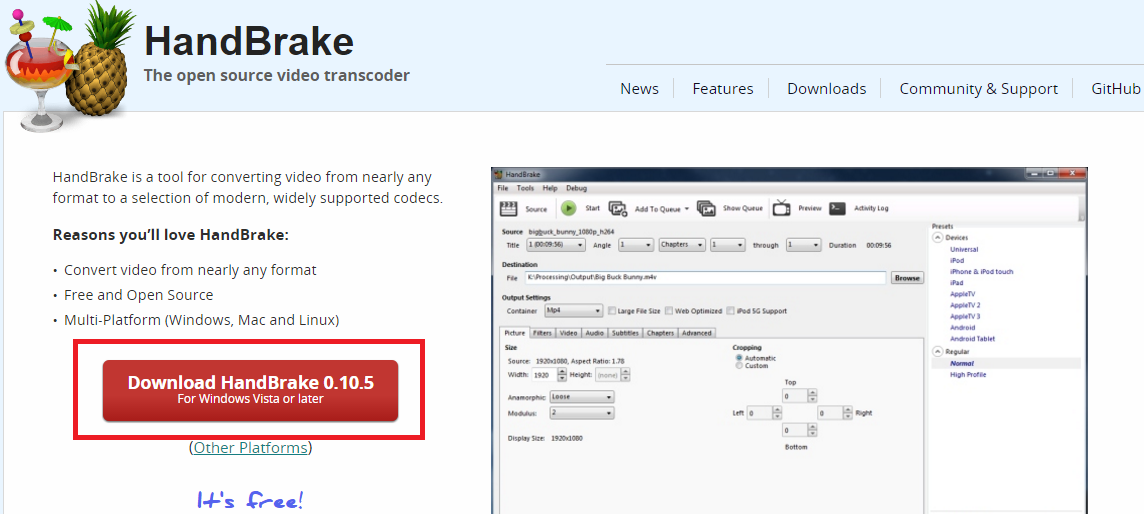Image resolution: width=1144 pixels, height=514 pixels.
Task: Click the Bottom cropping stepper
Action: (813, 430)
